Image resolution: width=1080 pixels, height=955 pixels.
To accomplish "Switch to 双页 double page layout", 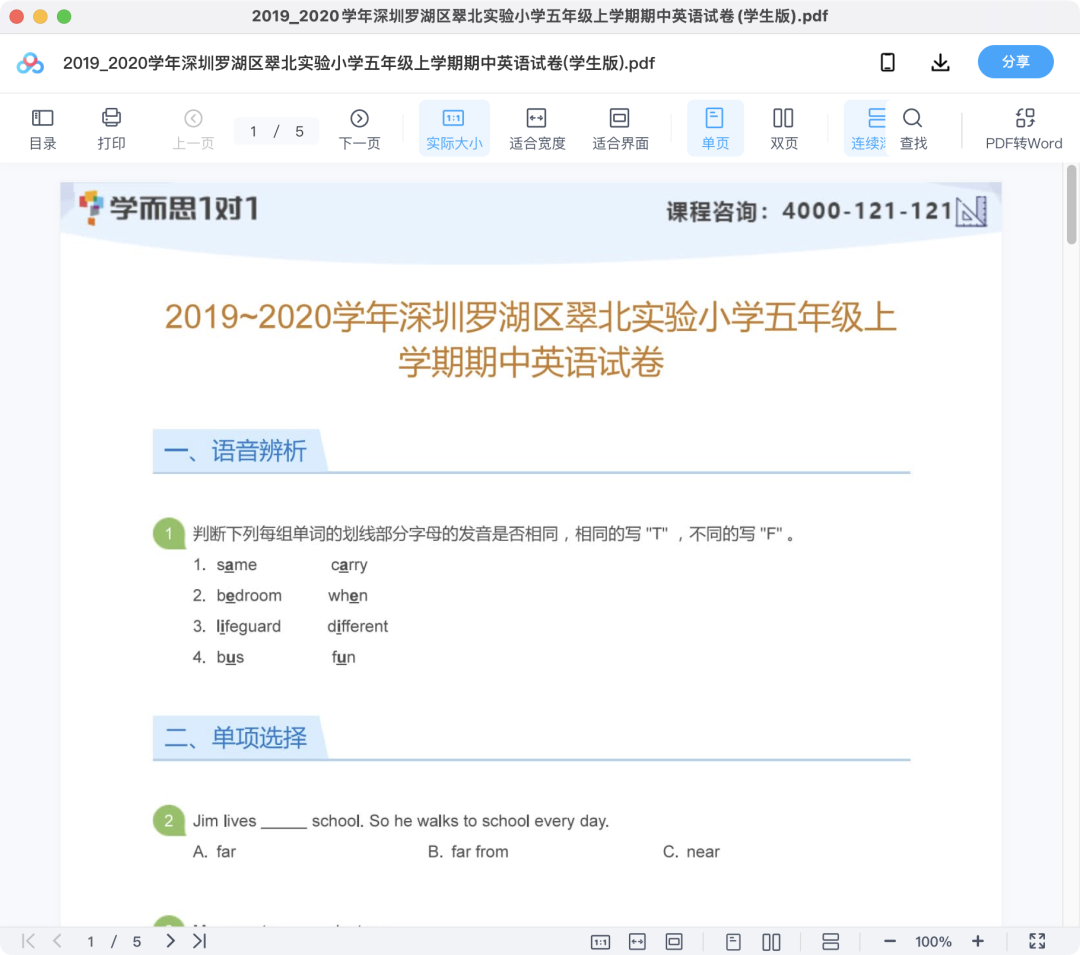I will pos(784,129).
